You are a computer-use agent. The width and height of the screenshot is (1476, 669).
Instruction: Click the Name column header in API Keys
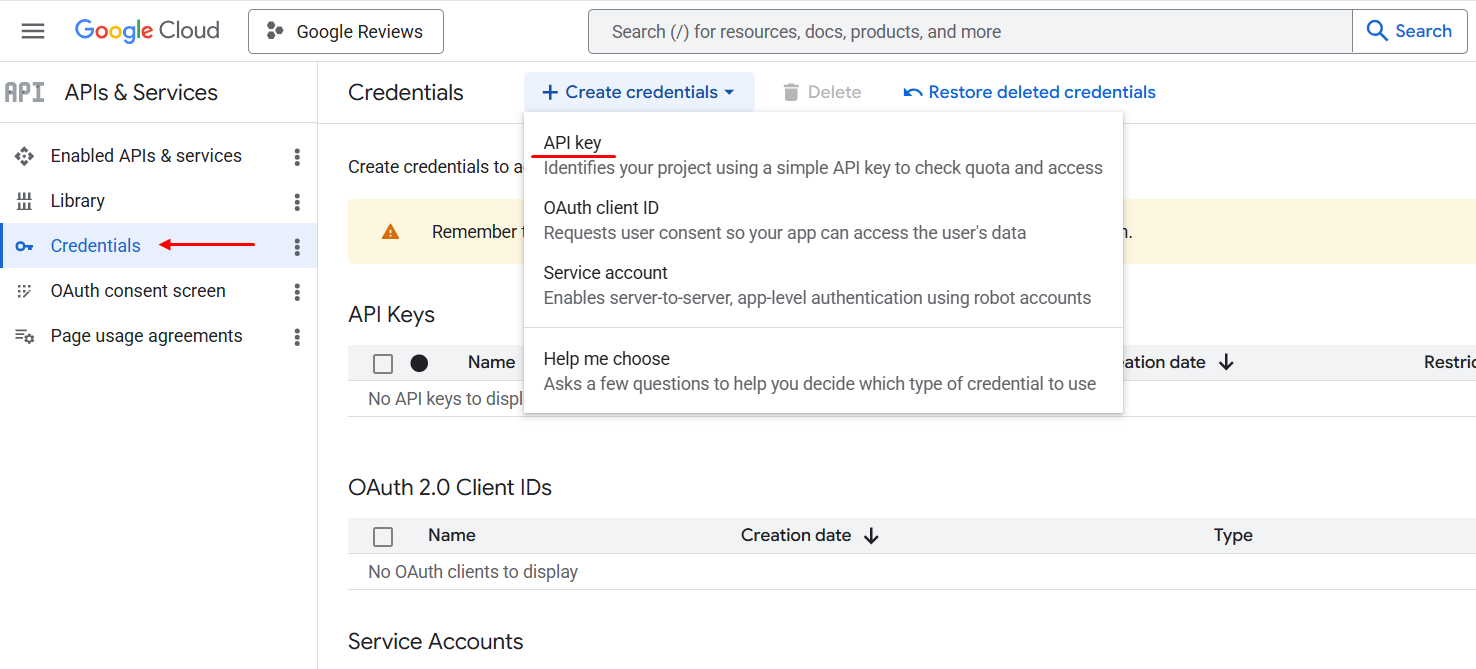tap(492, 362)
